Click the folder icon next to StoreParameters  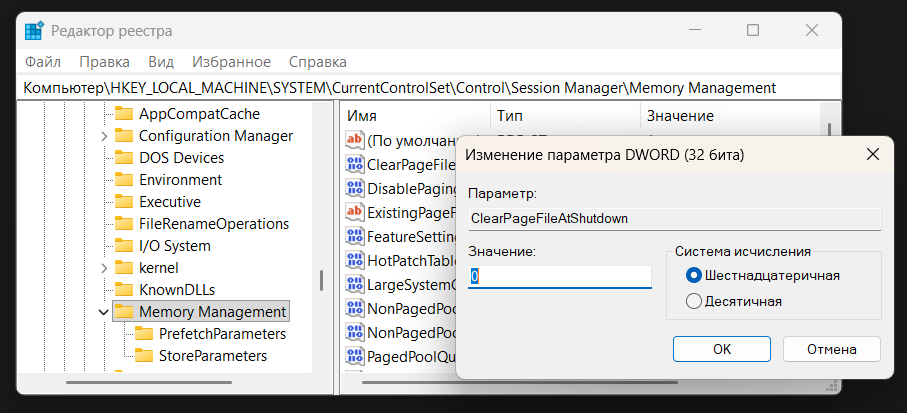point(144,356)
